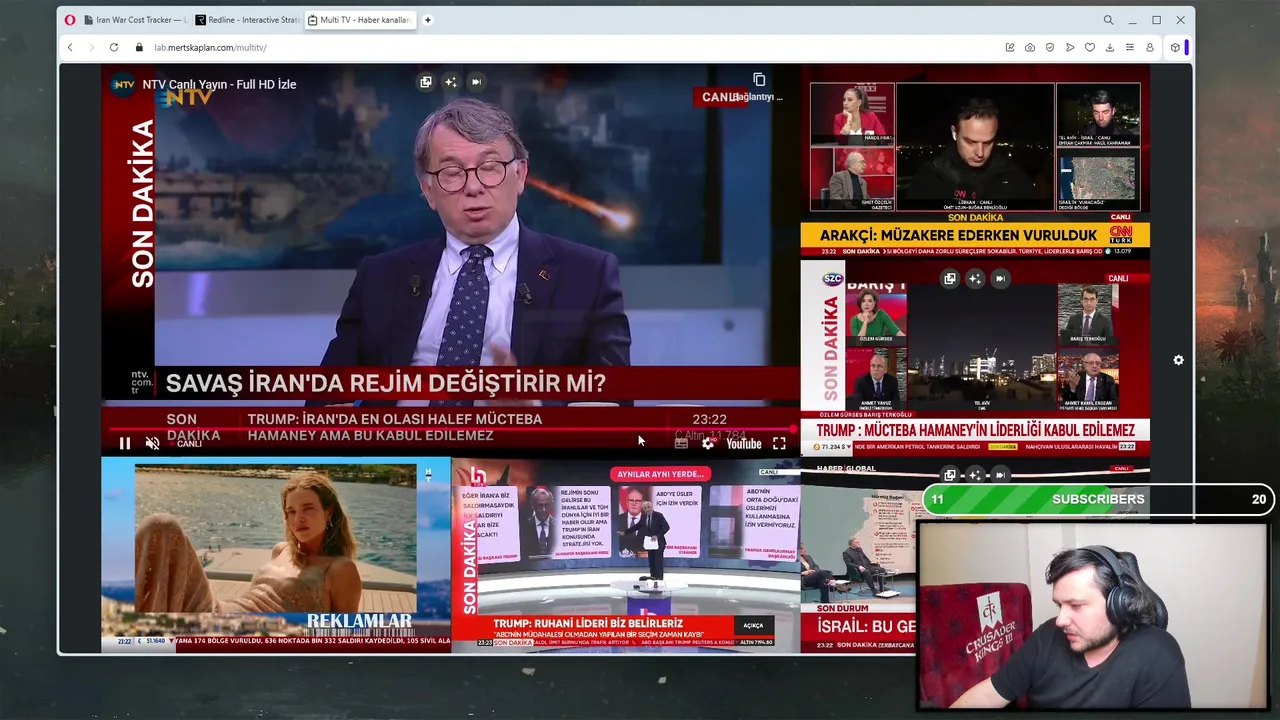The width and height of the screenshot is (1280, 720).
Task: Open the Opera menu logo
Action: 69,20
